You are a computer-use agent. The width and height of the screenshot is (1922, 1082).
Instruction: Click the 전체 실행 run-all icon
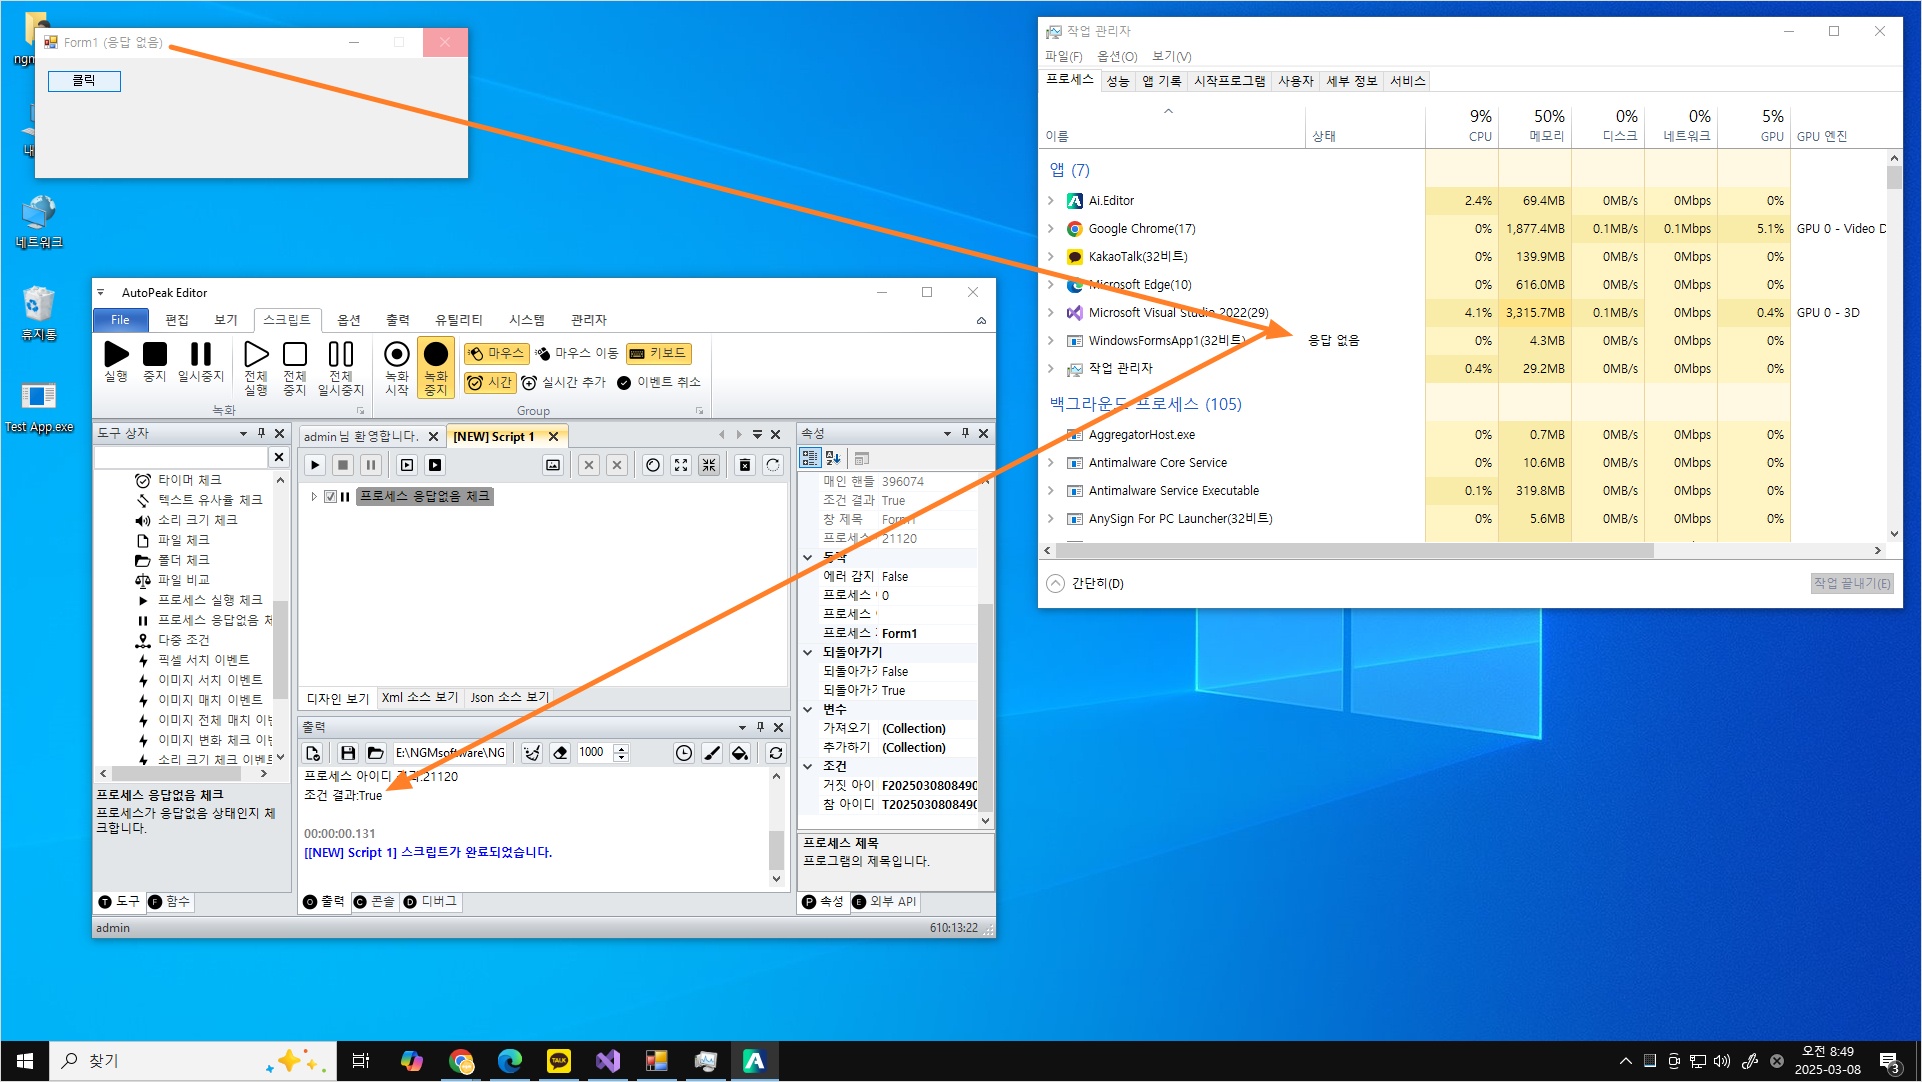256,355
